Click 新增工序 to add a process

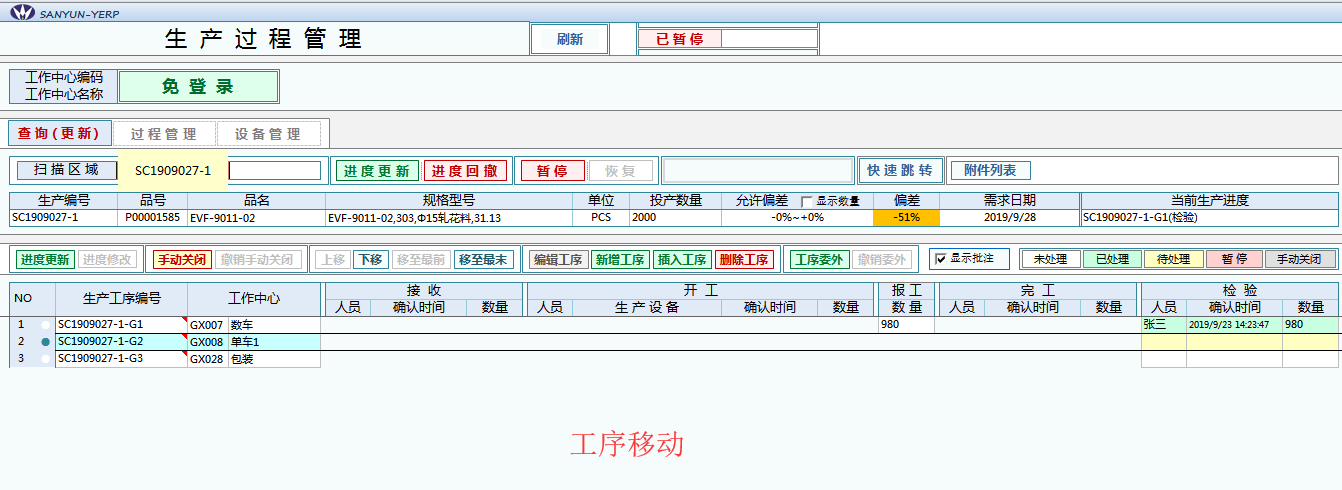coord(620,260)
